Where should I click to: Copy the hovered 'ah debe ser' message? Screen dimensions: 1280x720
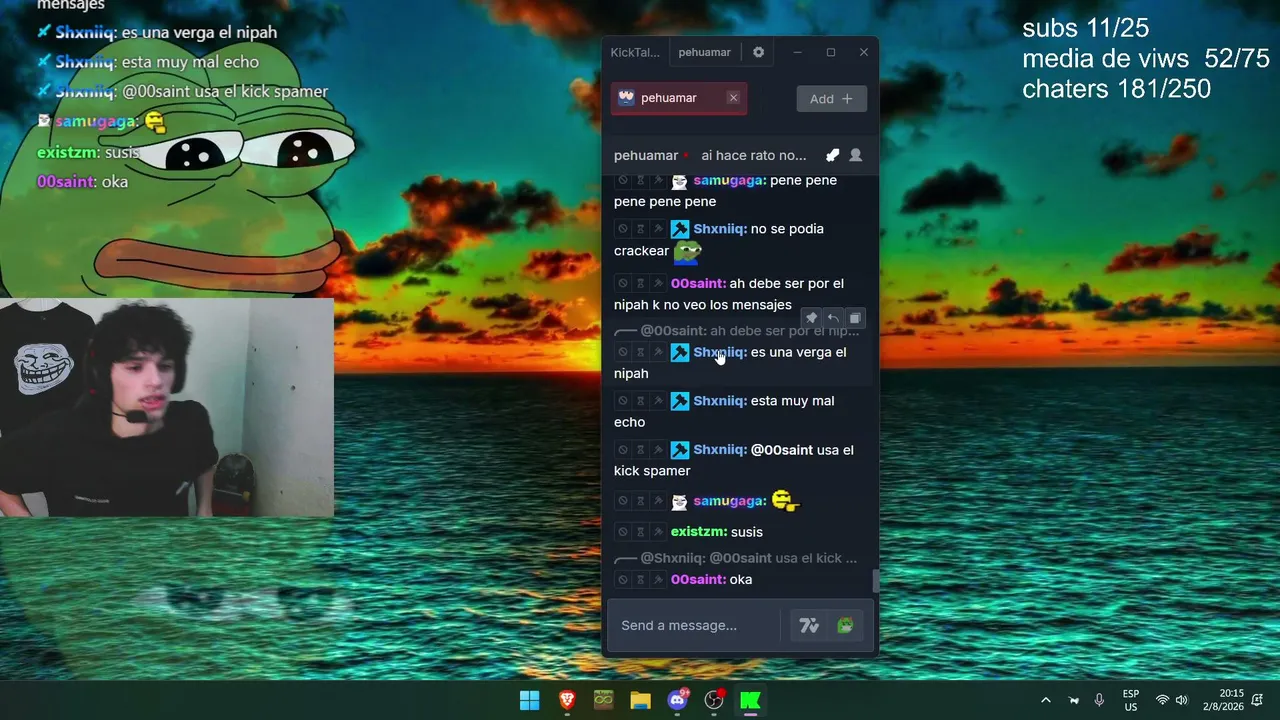pos(855,318)
